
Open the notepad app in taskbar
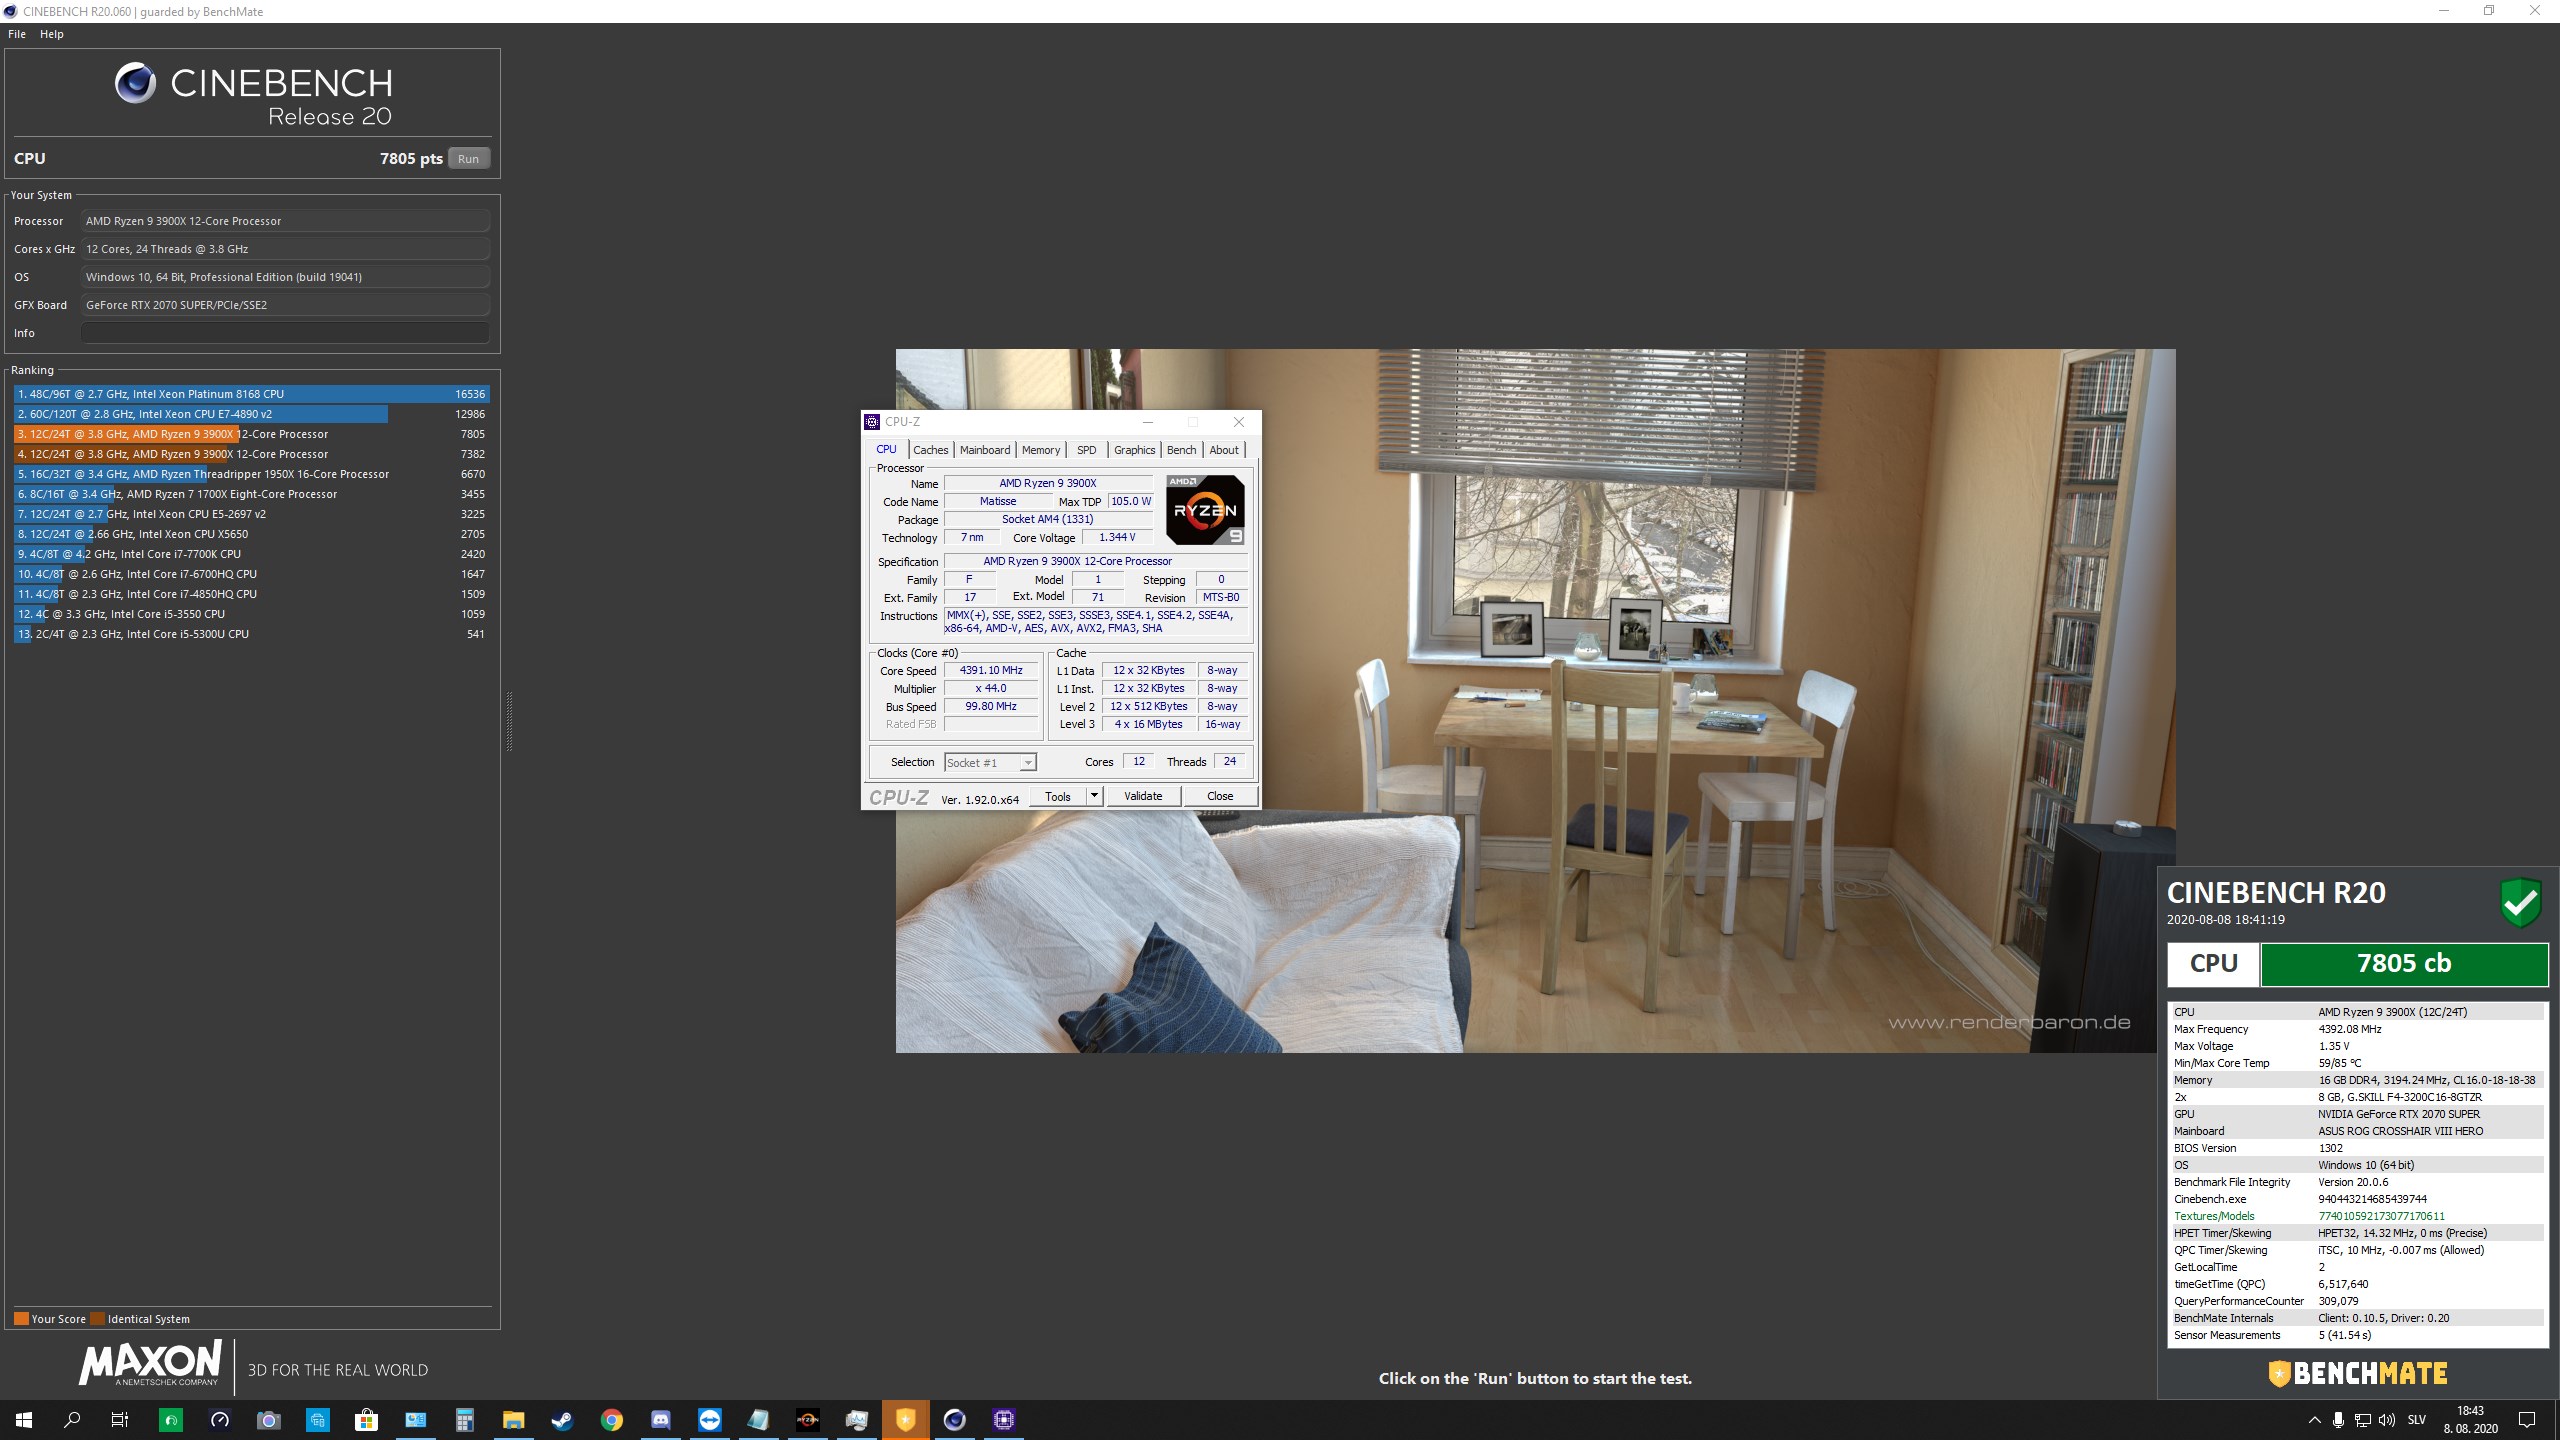click(x=758, y=1420)
